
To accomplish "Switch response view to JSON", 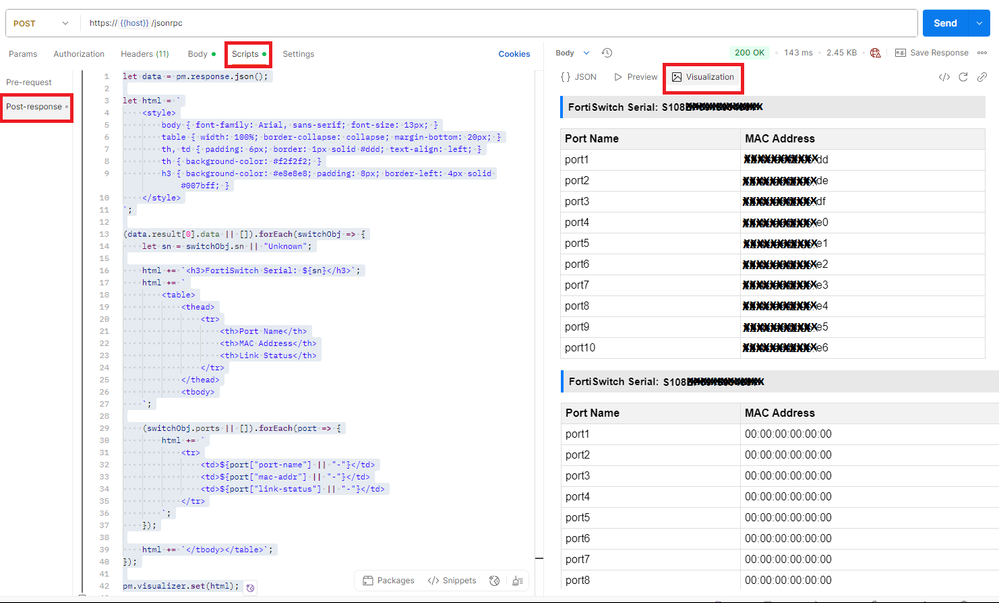I will pos(579,77).
